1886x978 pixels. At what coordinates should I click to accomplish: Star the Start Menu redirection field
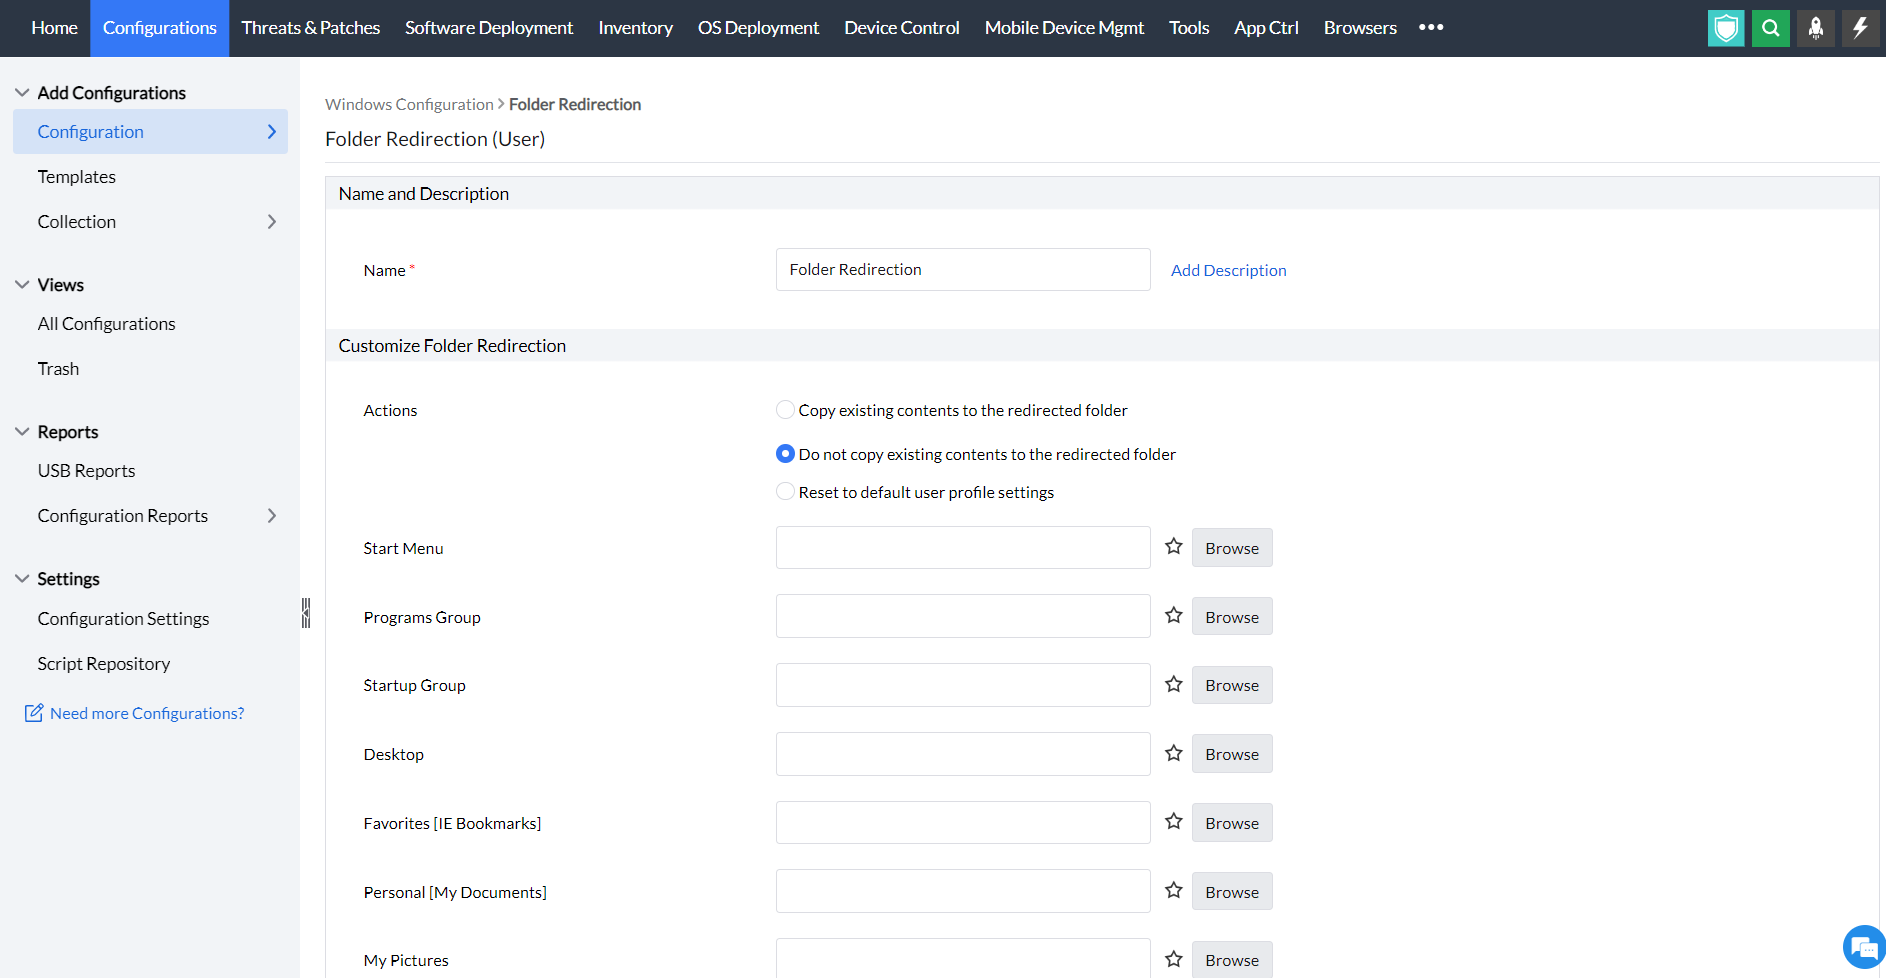tap(1173, 546)
